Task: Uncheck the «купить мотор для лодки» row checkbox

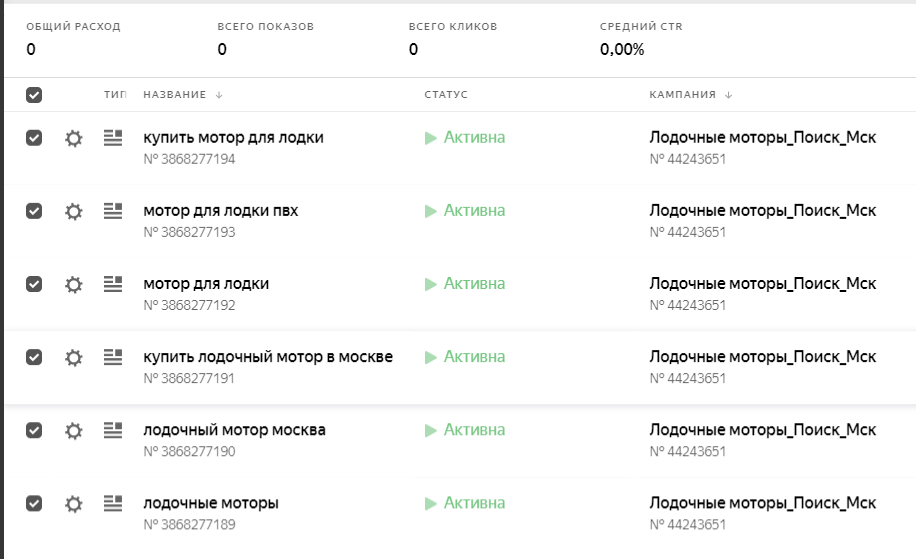Action: coord(34,138)
